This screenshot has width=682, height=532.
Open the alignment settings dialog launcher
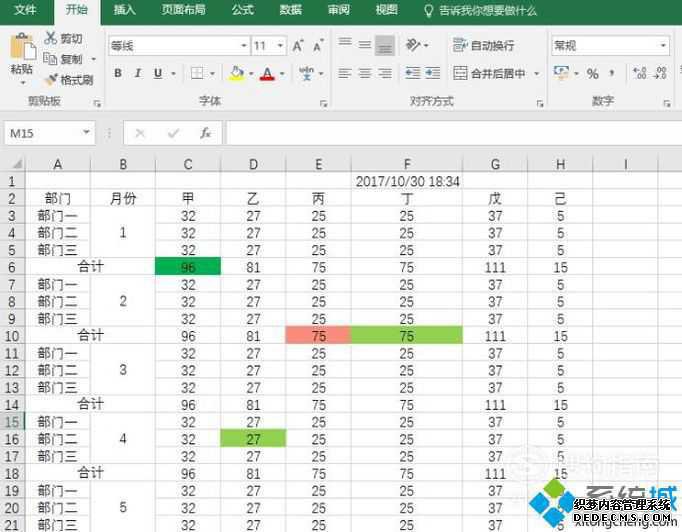pyautogui.click(x=540, y=104)
